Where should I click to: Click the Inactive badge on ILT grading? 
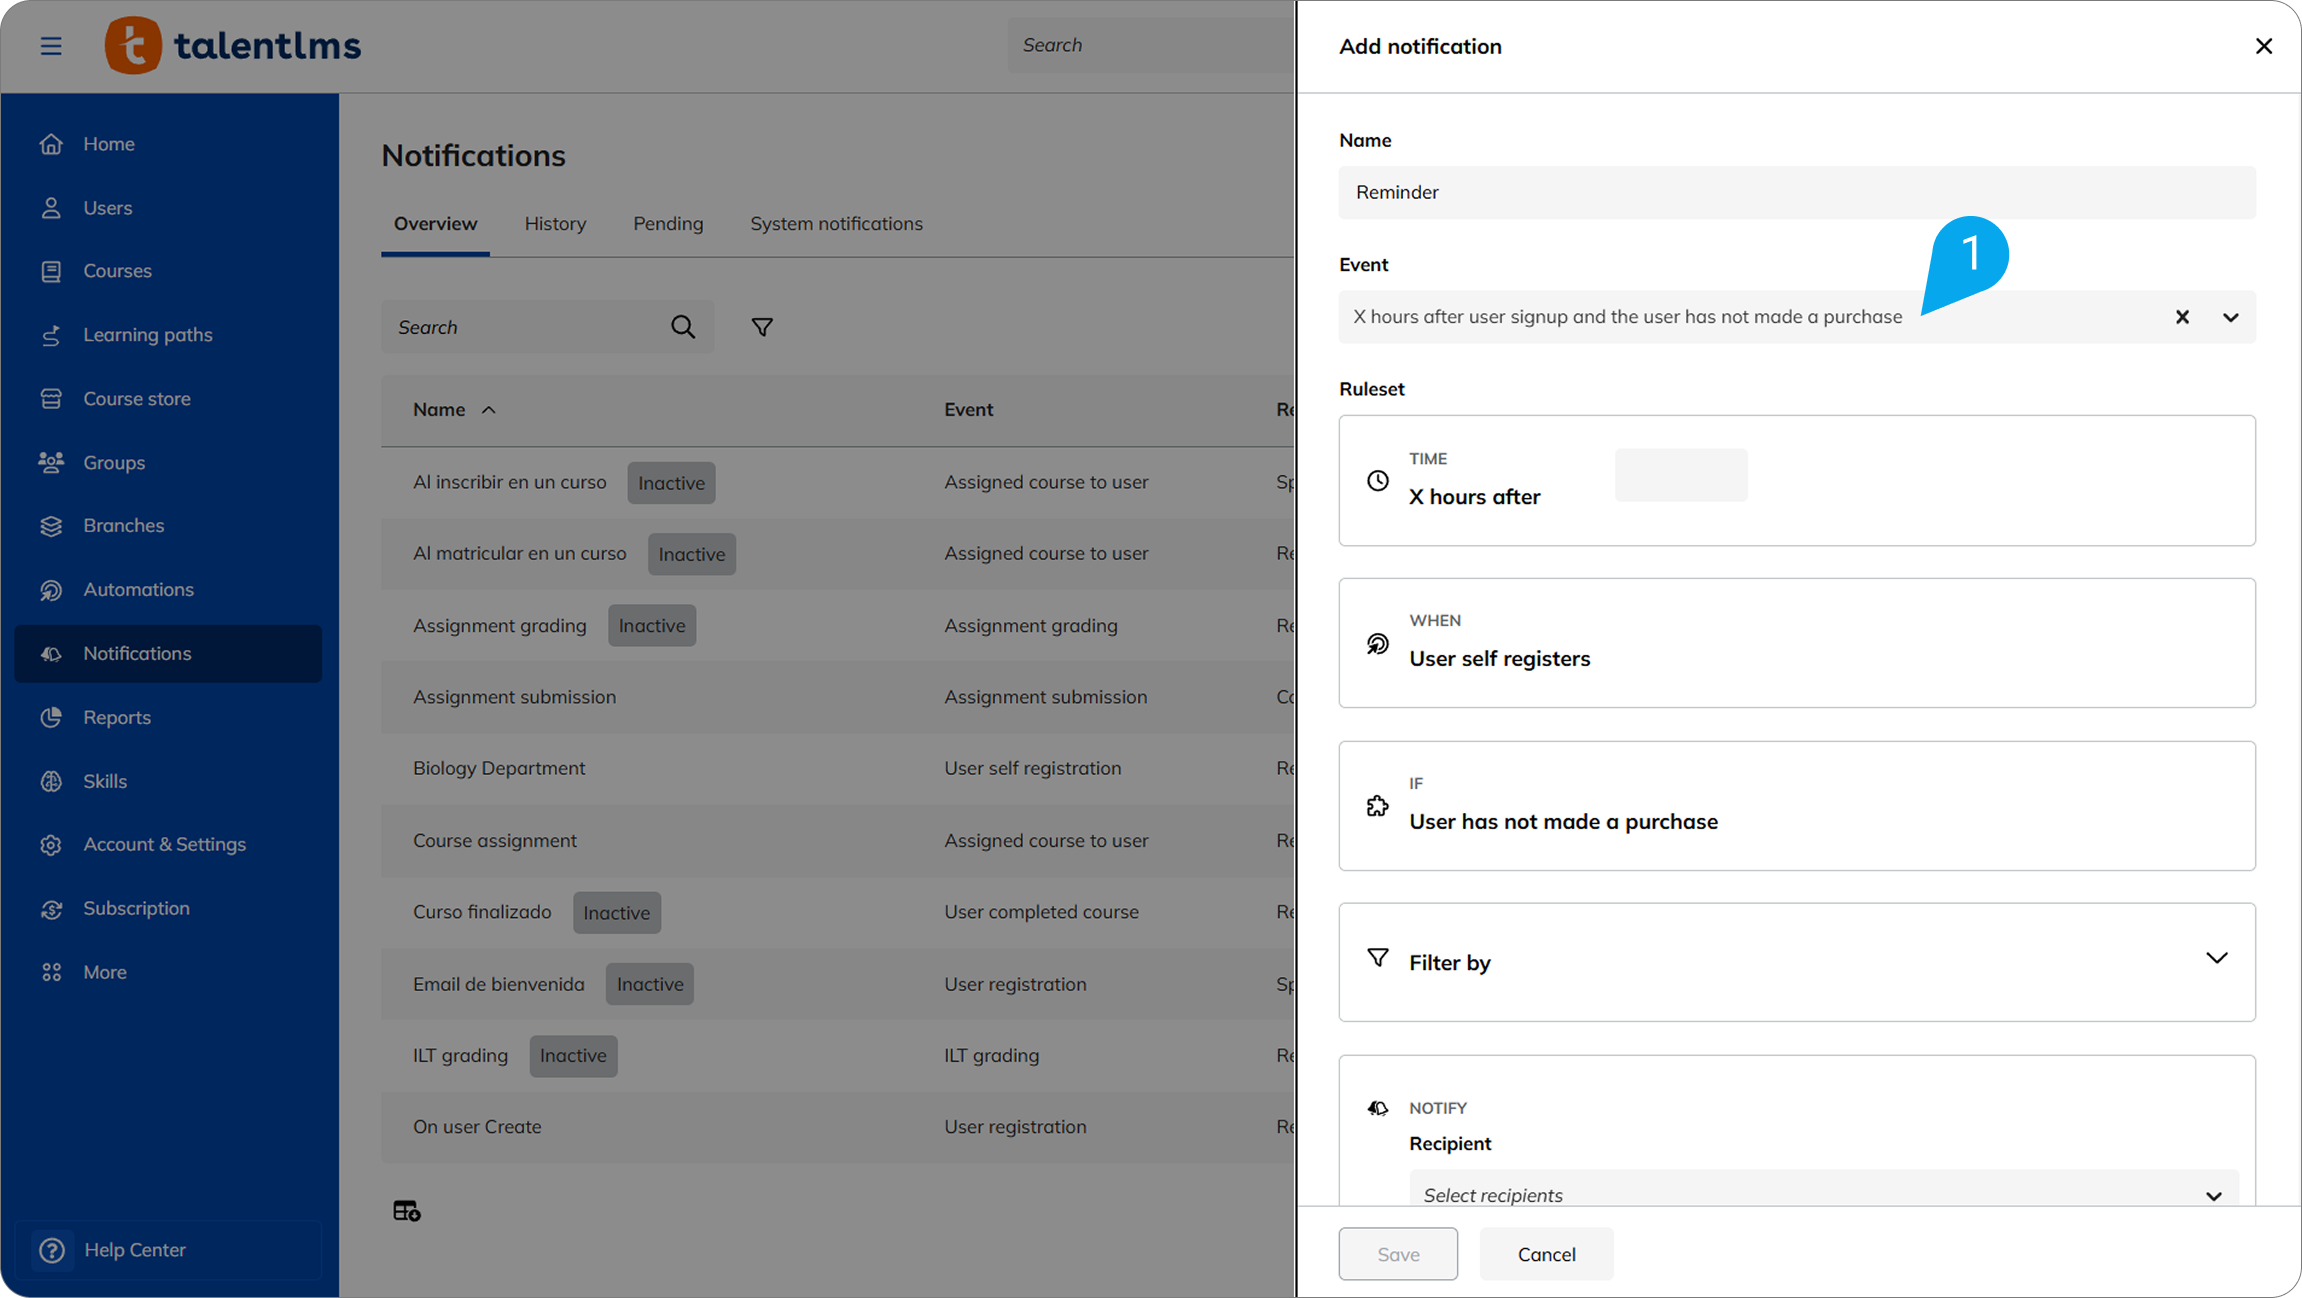573,1056
